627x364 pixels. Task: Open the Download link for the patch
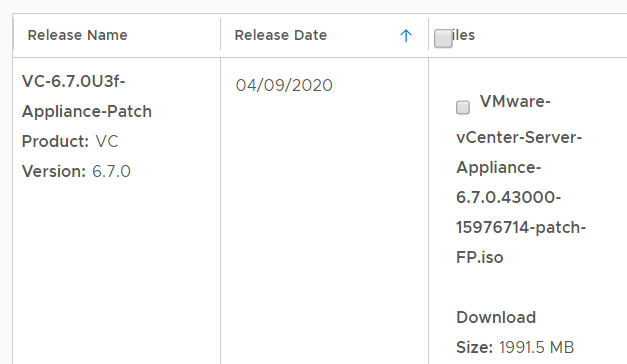click(x=496, y=317)
